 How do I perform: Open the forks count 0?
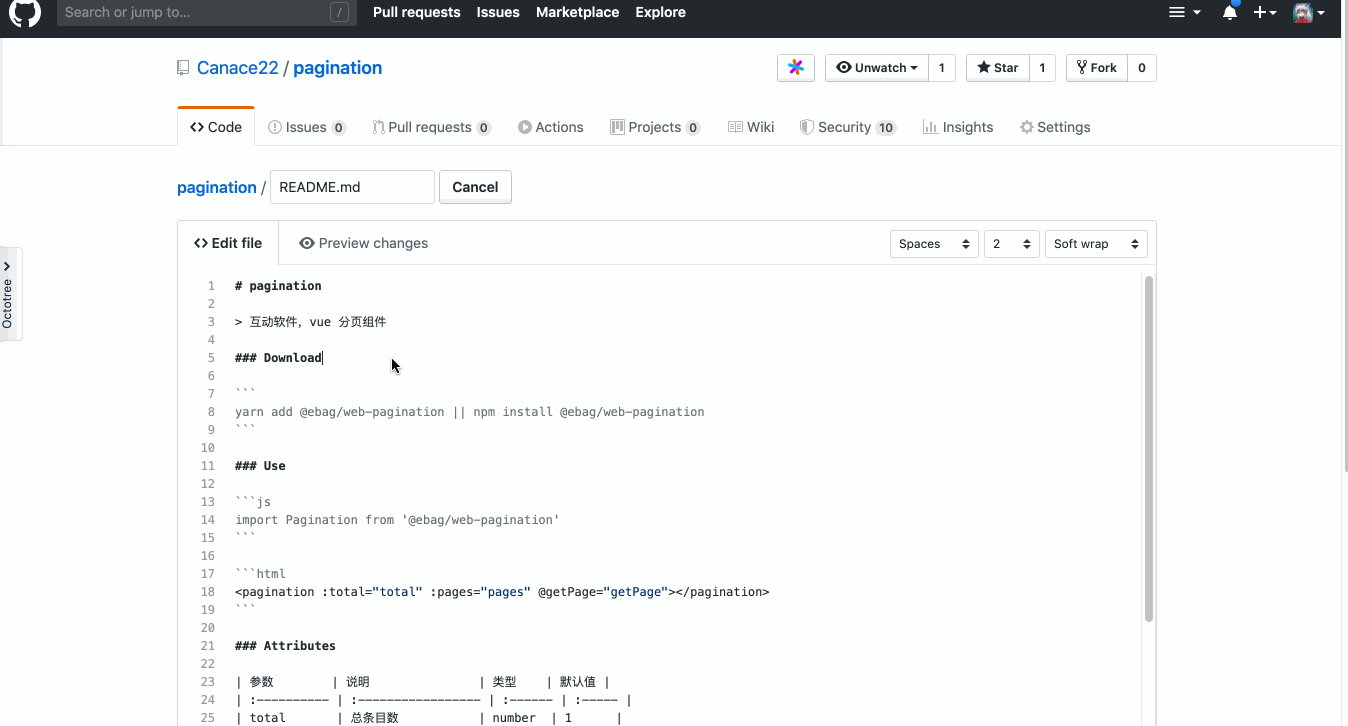click(x=1142, y=68)
